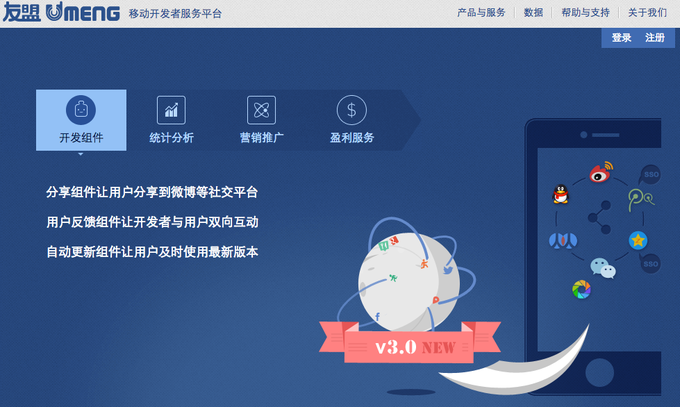The width and height of the screenshot is (680, 407).
Task: Click the 注册 register button
Action: [x=655, y=38]
